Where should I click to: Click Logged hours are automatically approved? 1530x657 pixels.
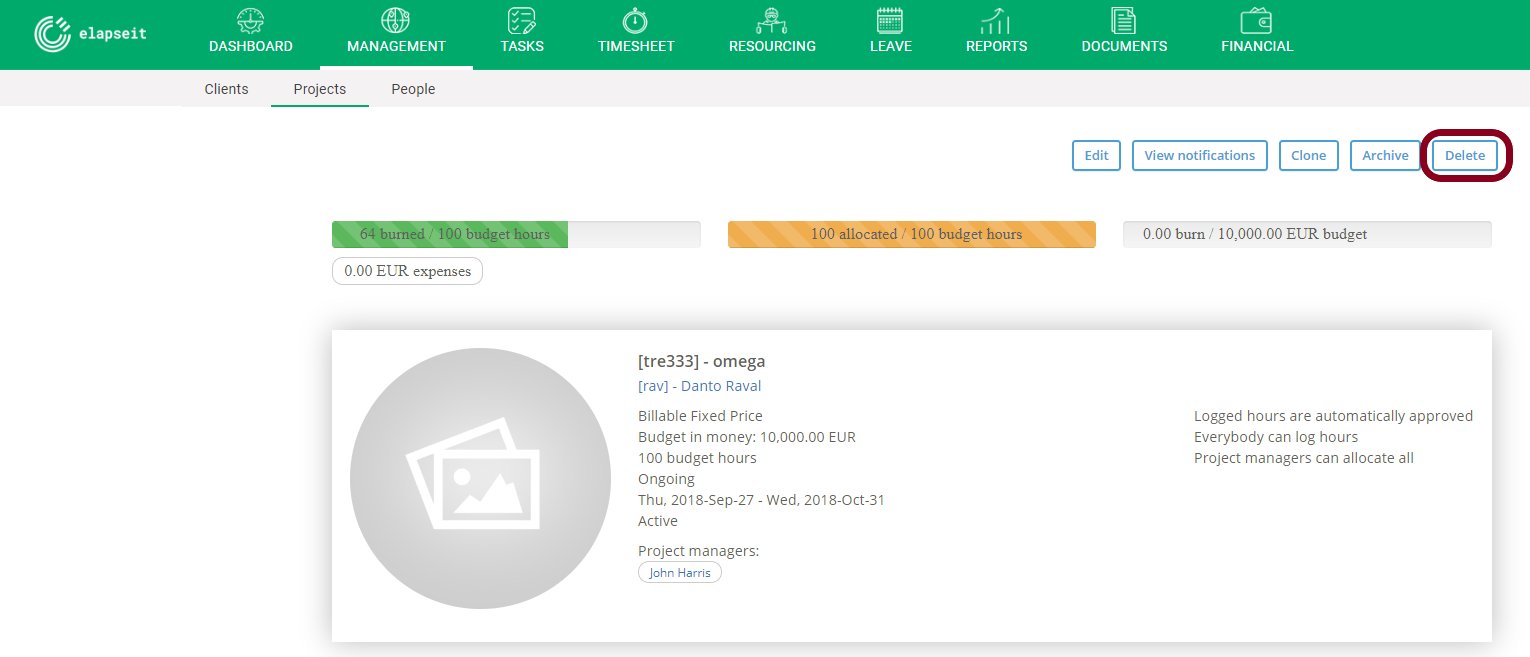coord(1333,416)
